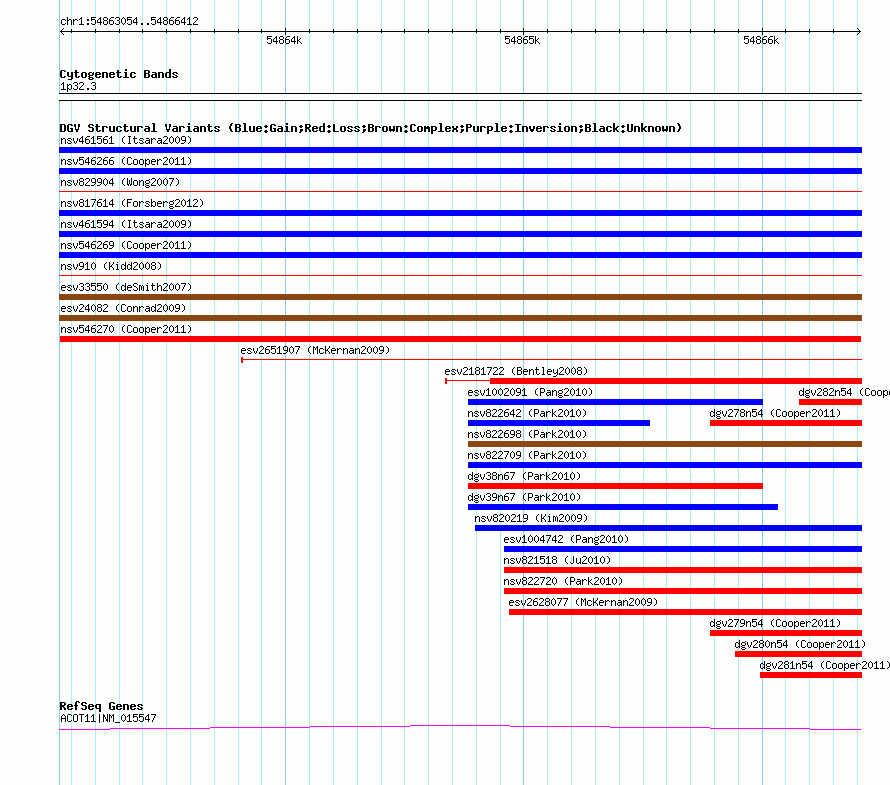Screen dimensions: 890x785
Task: Open the nsv546266 (Cooper2011) label
Action: point(126,161)
